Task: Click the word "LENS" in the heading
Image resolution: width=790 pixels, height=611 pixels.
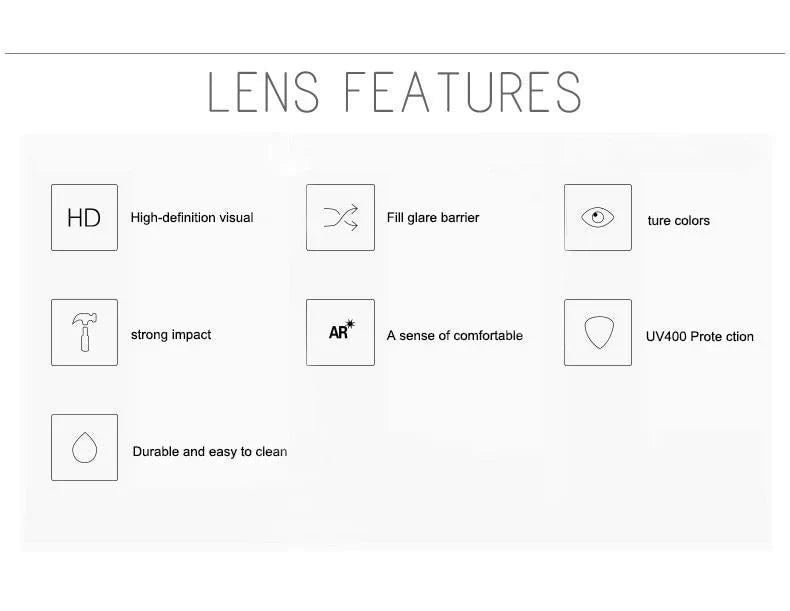Action: [264, 92]
